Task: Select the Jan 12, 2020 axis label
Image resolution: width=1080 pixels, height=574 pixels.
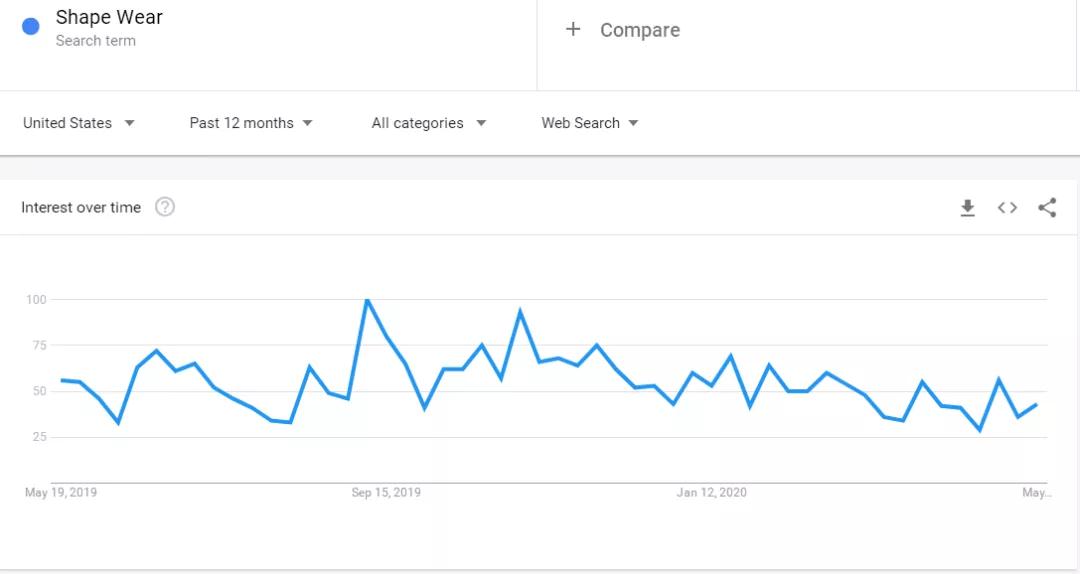Action: click(x=711, y=492)
